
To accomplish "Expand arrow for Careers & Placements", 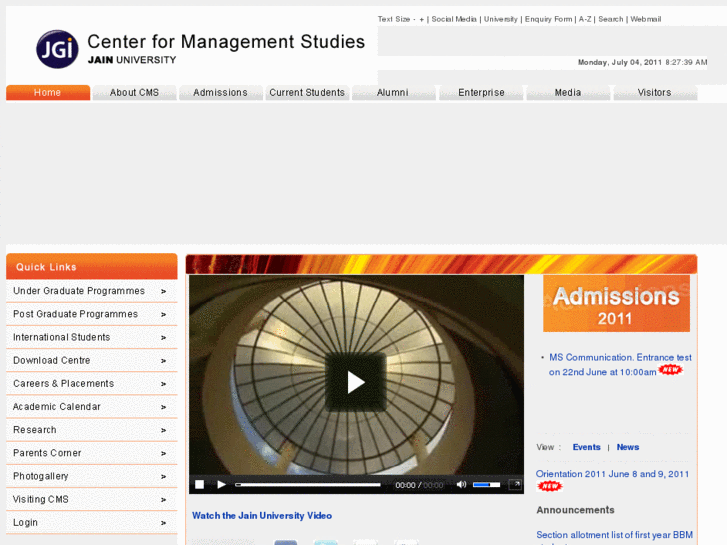I will 163,384.
